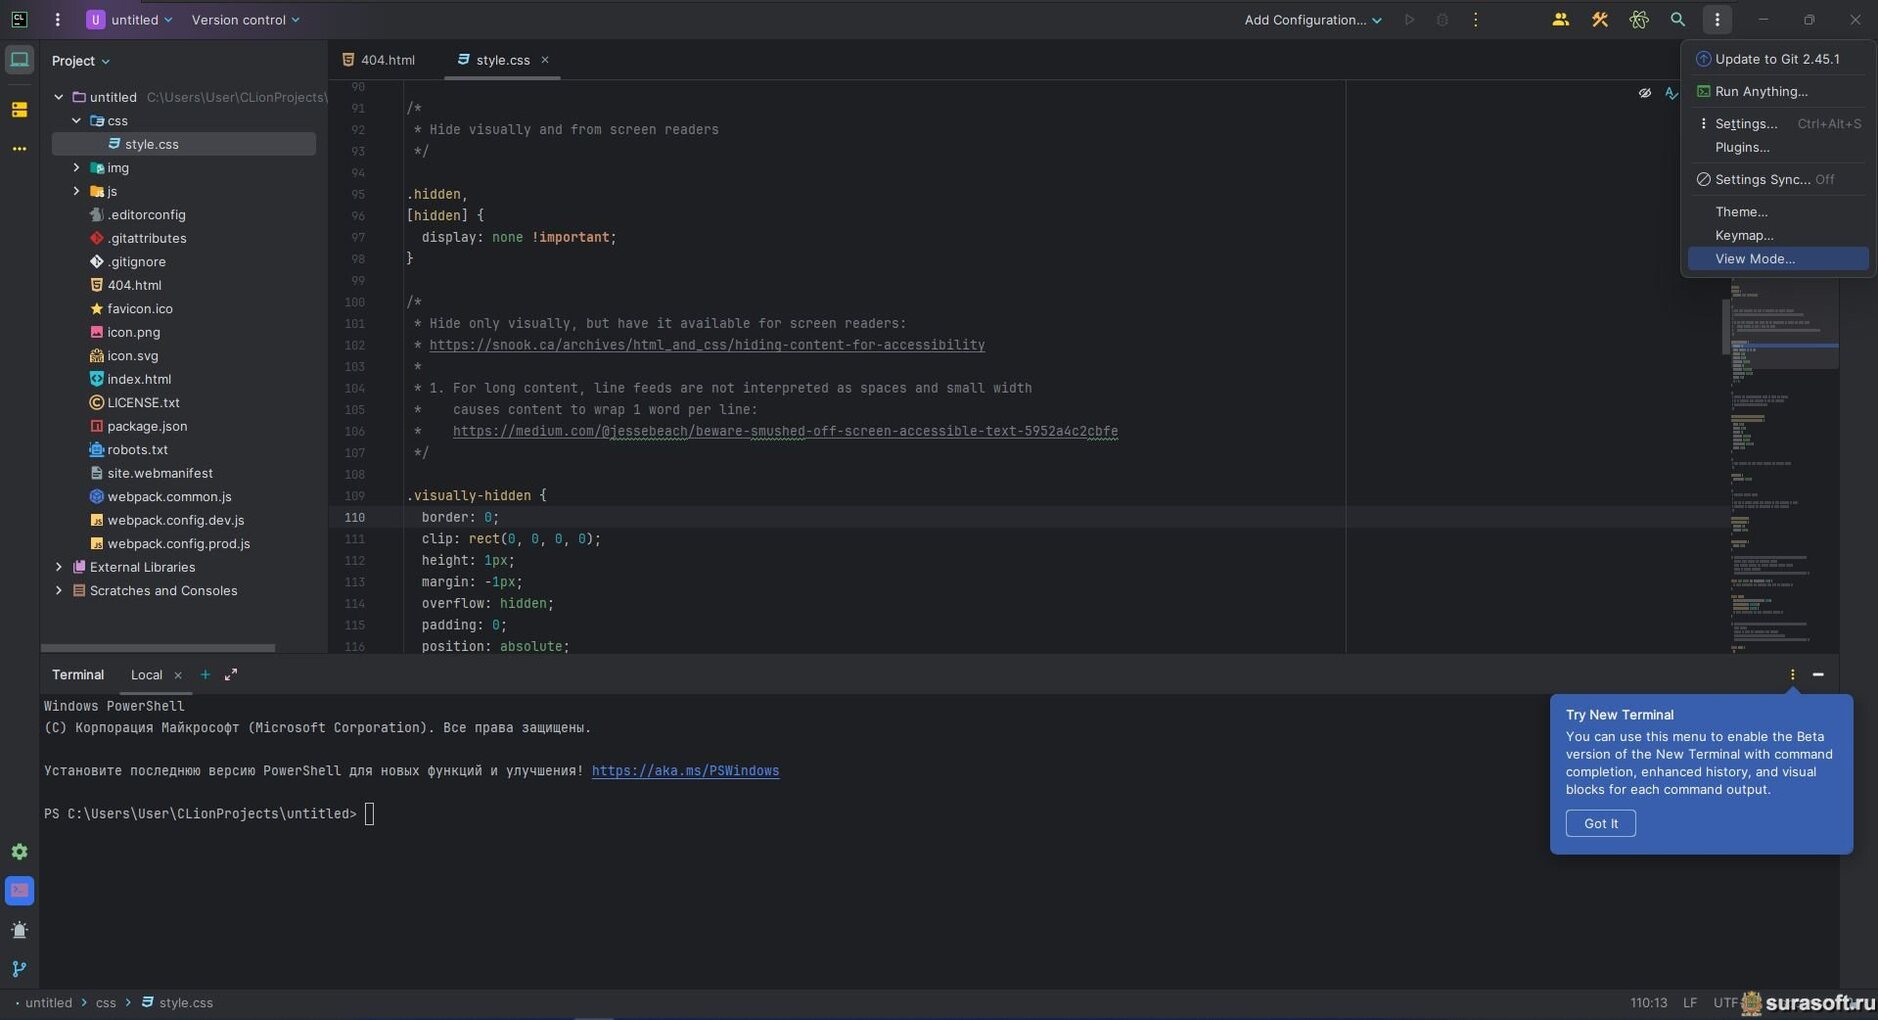Open the aka.ms/PSWindows link in terminal
1878x1020 pixels.
(x=685, y=771)
